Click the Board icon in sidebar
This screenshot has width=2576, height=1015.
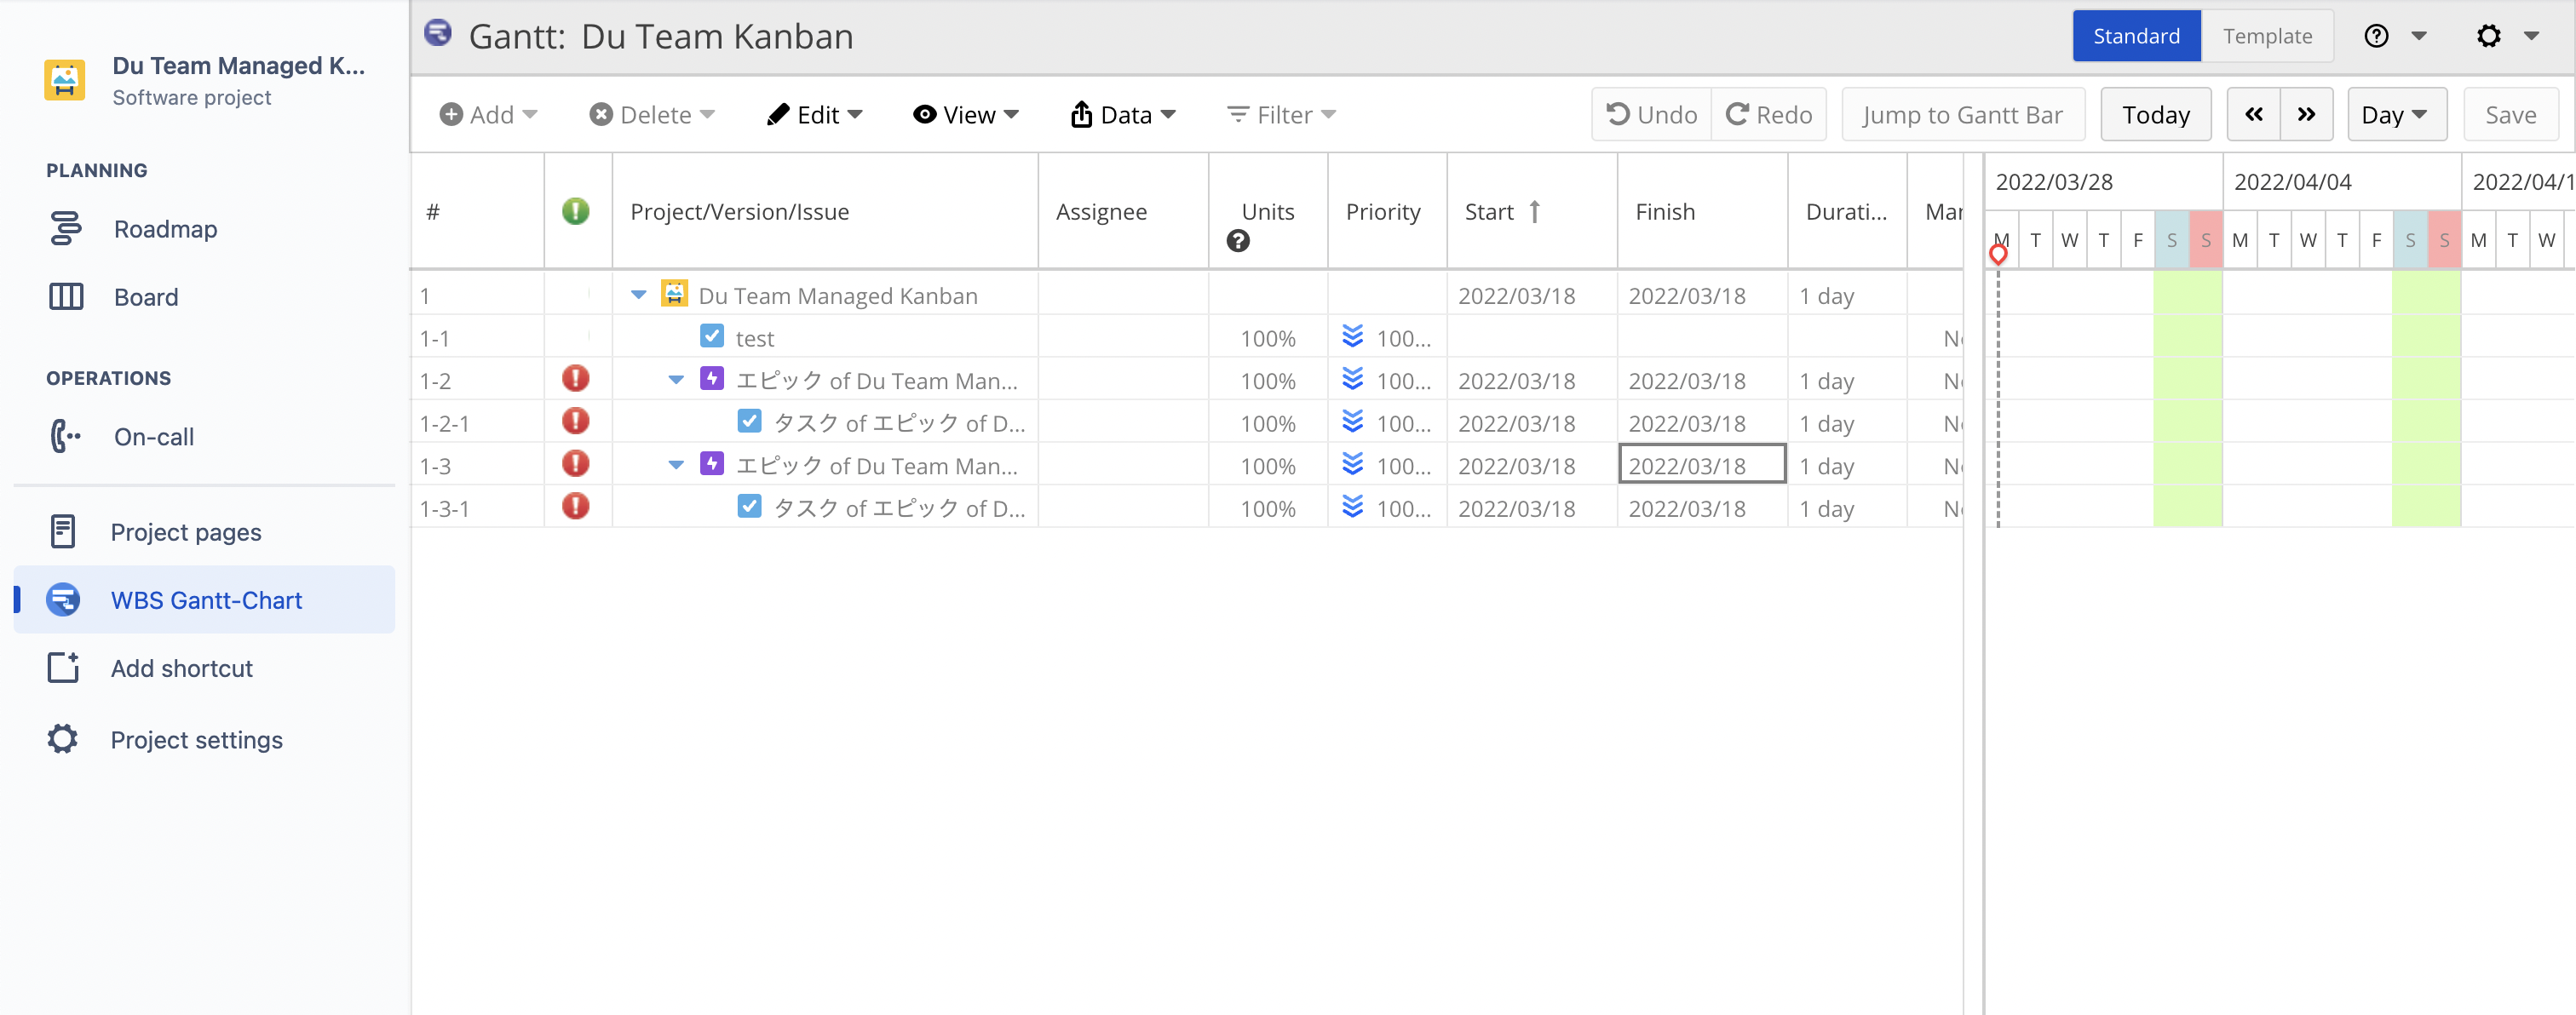click(x=66, y=297)
